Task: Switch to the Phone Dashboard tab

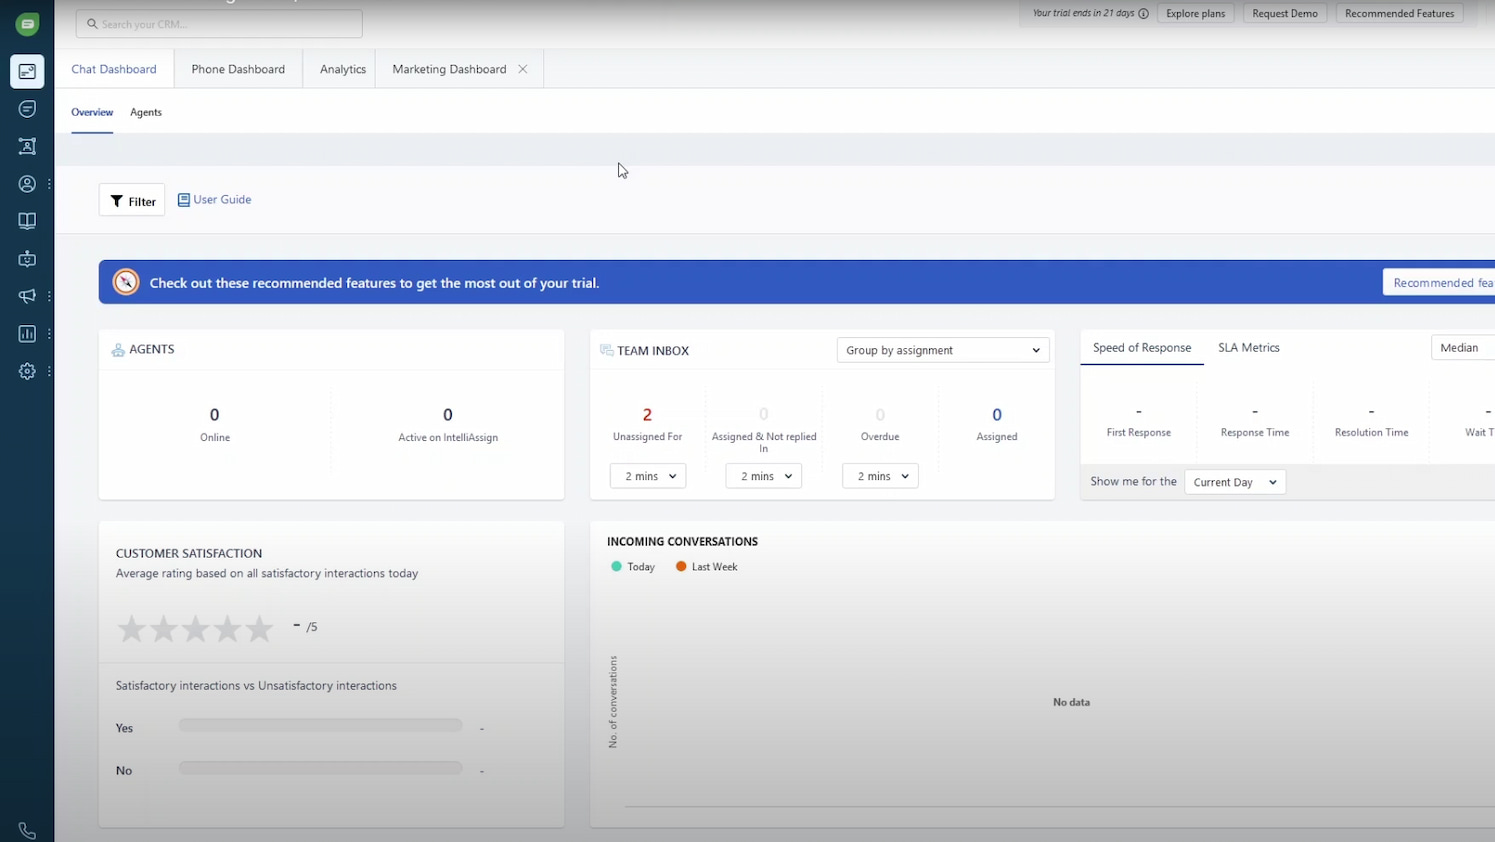Action: click(x=238, y=68)
